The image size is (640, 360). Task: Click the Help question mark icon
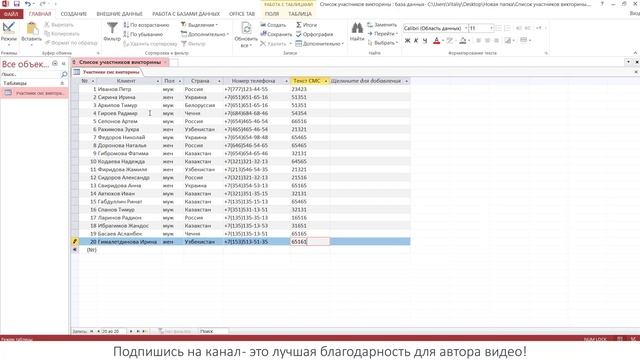(x=602, y=4)
